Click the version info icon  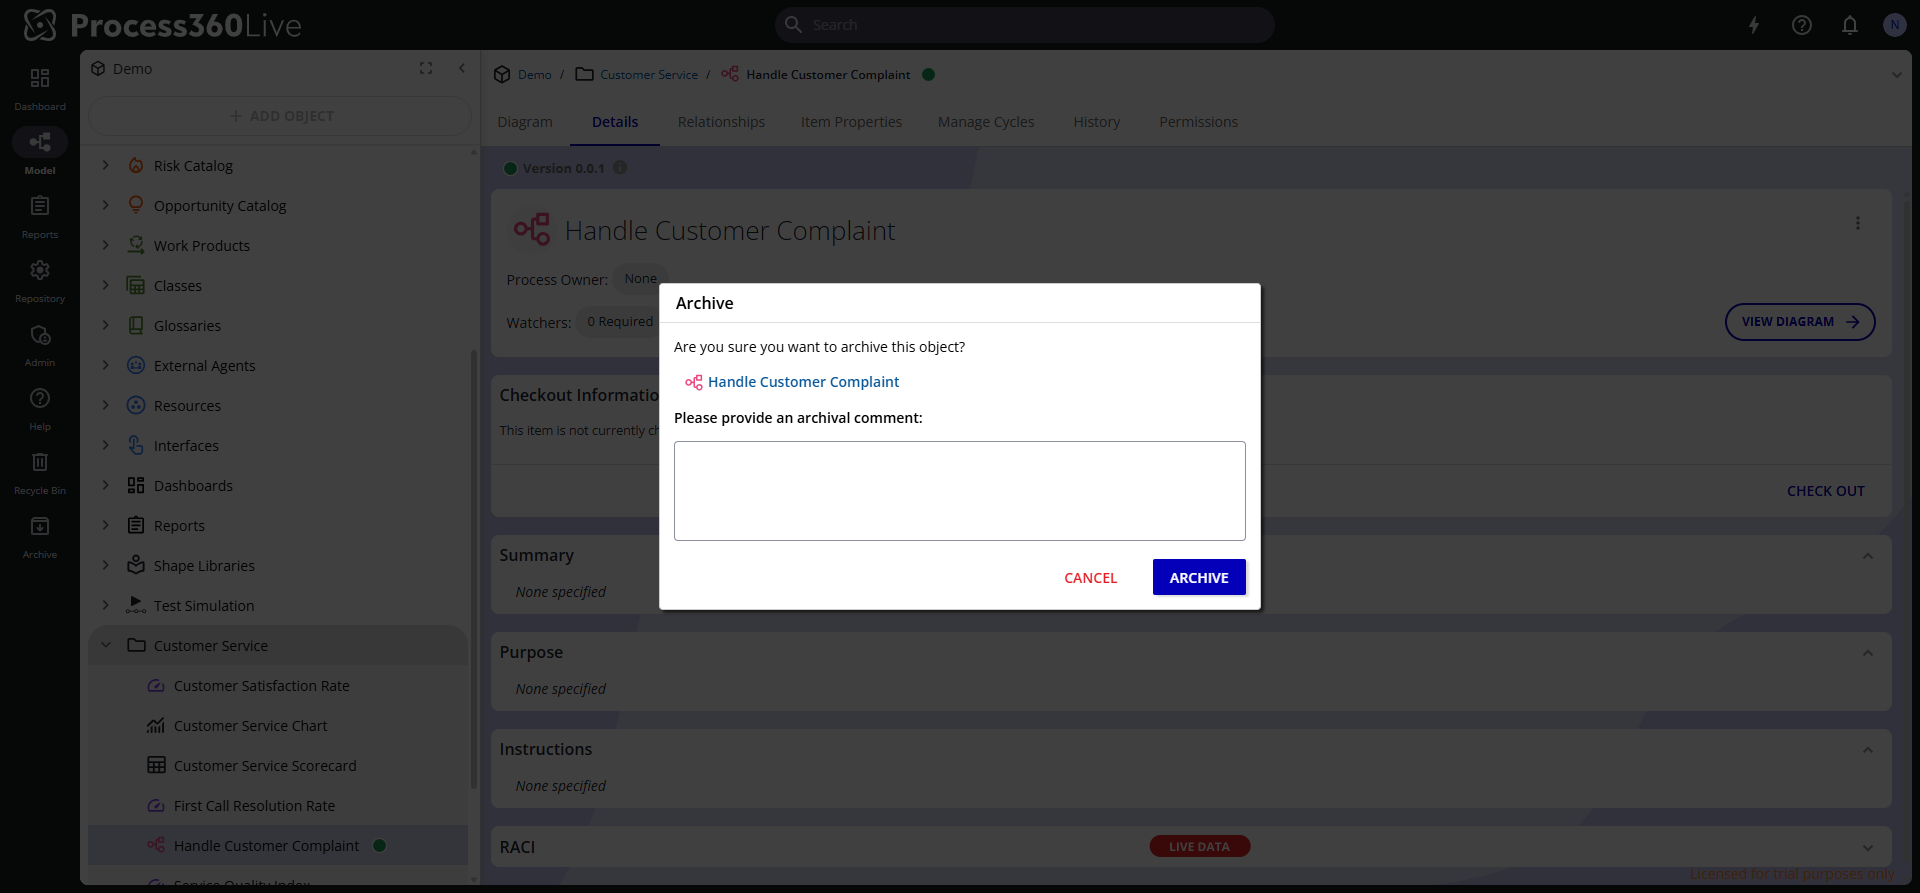(620, 168)
